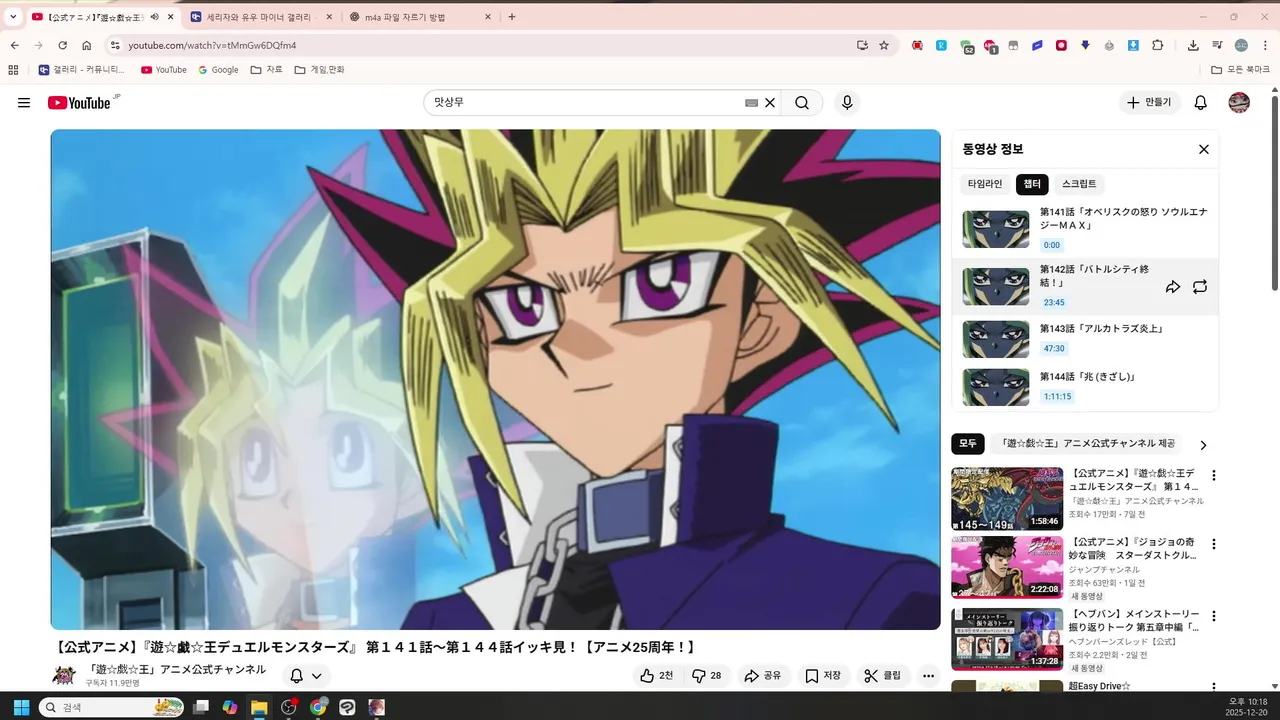
Task: Open Chrome downloads tray icon
Action: coord(1193,45)
